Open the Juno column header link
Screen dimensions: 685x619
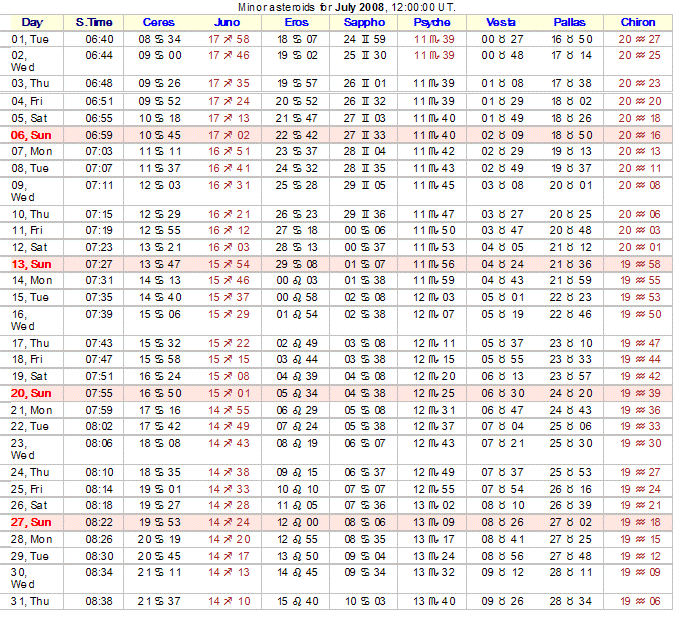click(227, 22)
